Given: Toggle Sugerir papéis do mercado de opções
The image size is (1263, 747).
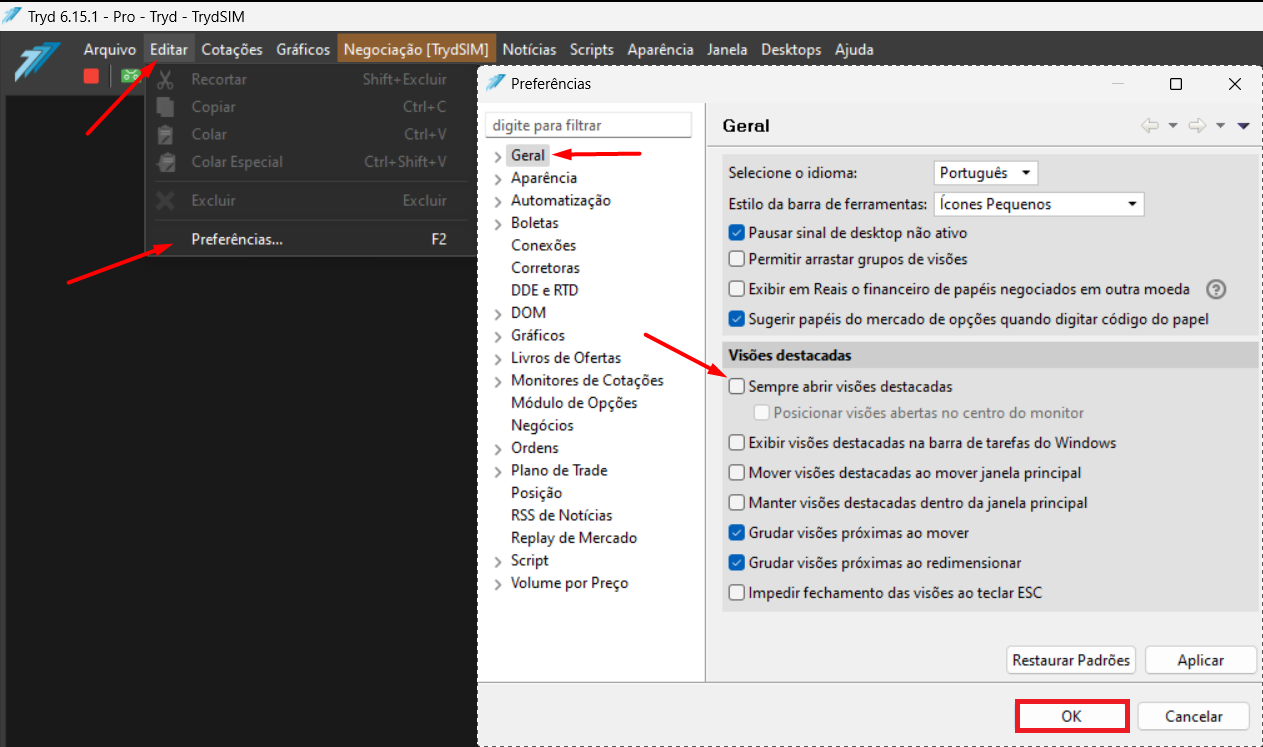Looking at the screenshot, I should pos(738,320).
